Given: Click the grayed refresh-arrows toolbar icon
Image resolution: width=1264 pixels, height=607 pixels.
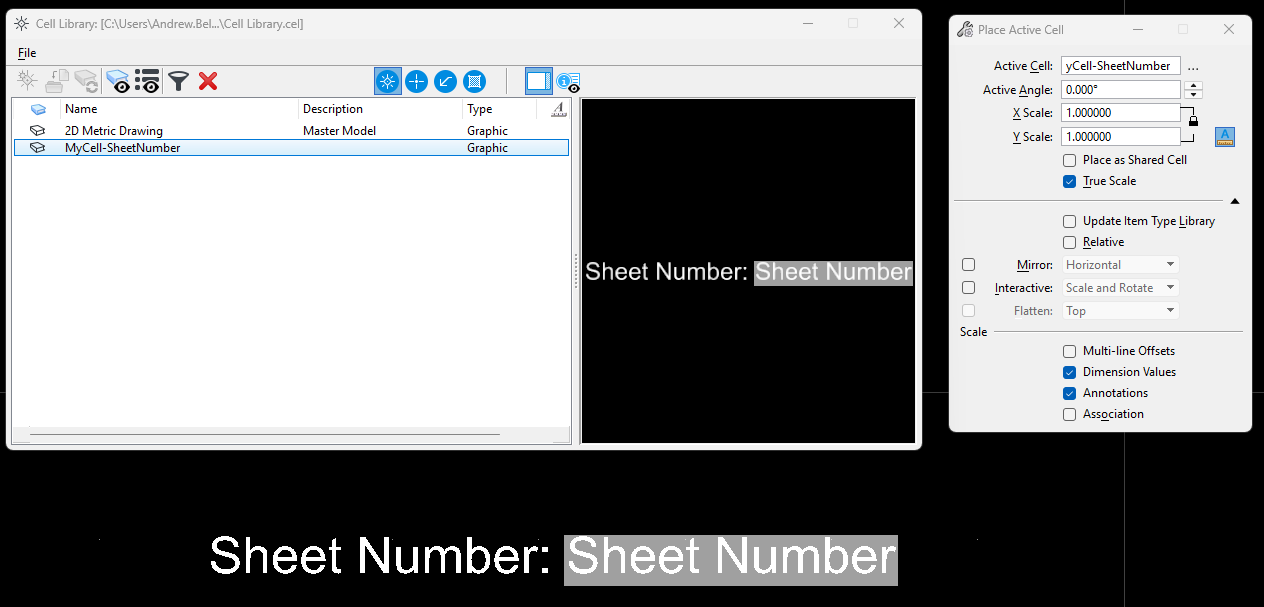Looking at the screenshot, I should 87,81.
